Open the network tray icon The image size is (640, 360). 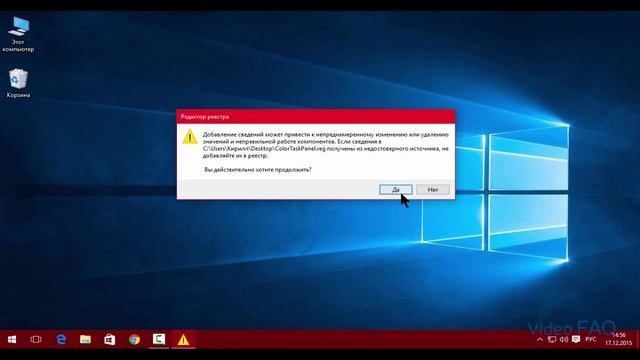point(552,340)
